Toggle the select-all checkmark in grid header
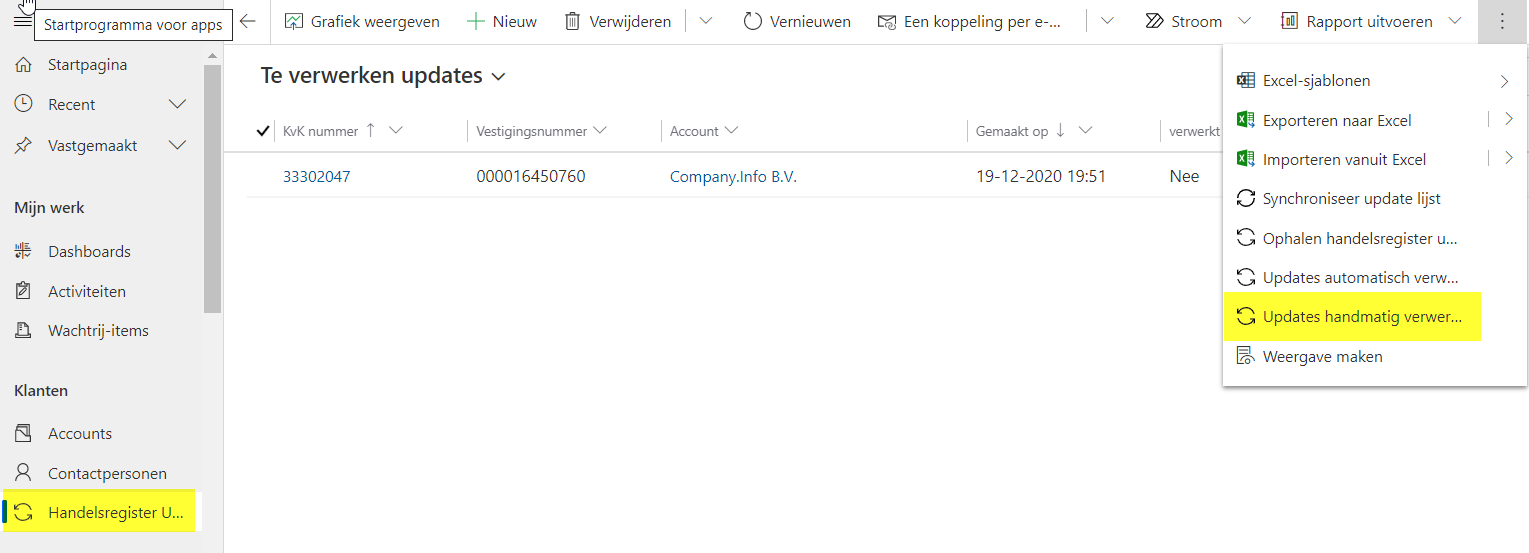The width and height of the screenshot is (1529, 553). point(263,131)
